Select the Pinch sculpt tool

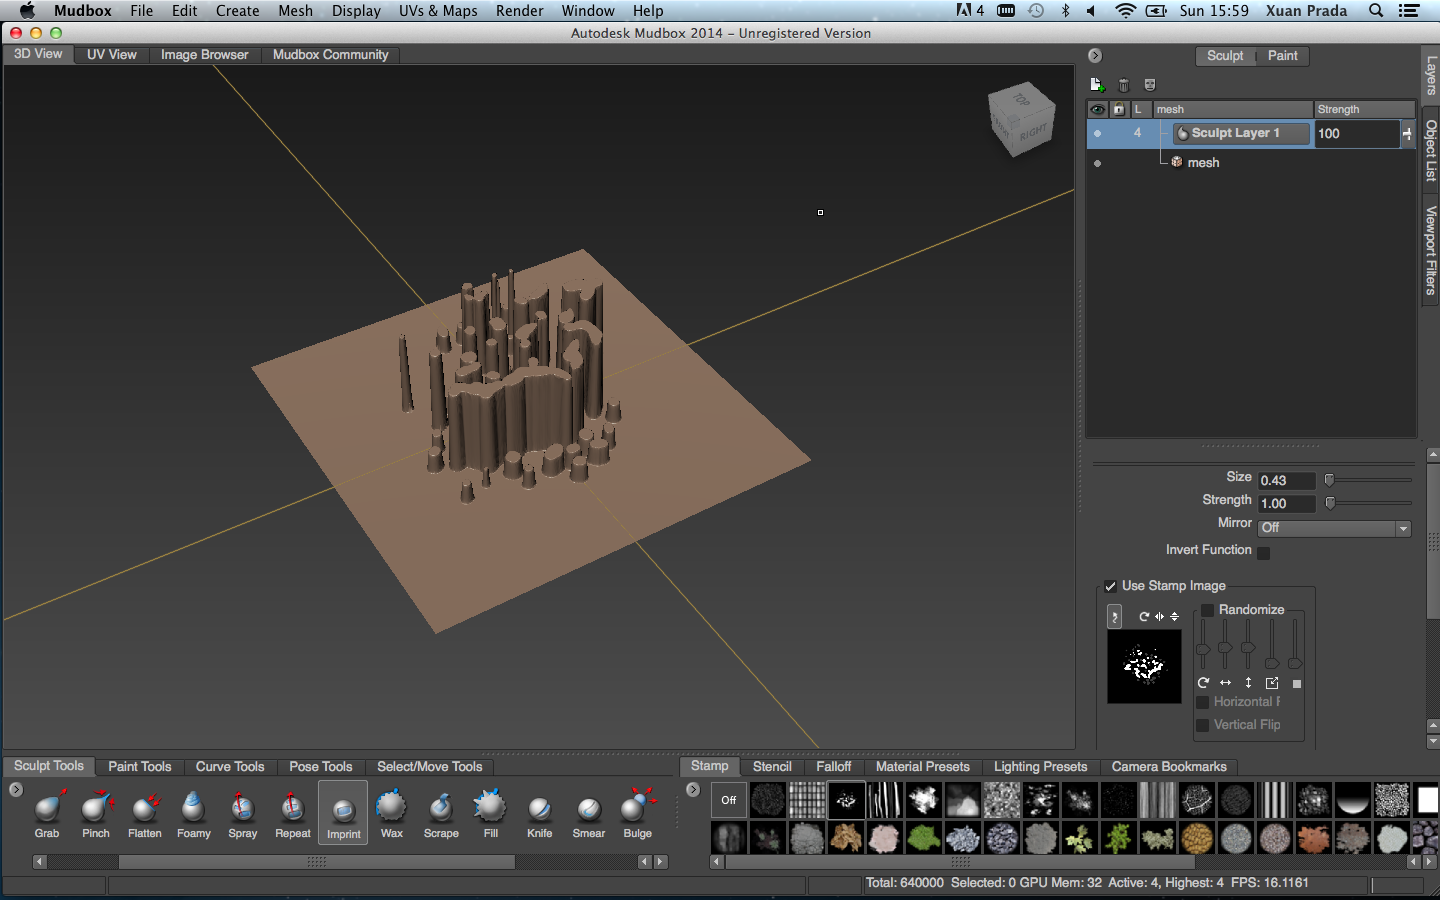coord(96,813)
